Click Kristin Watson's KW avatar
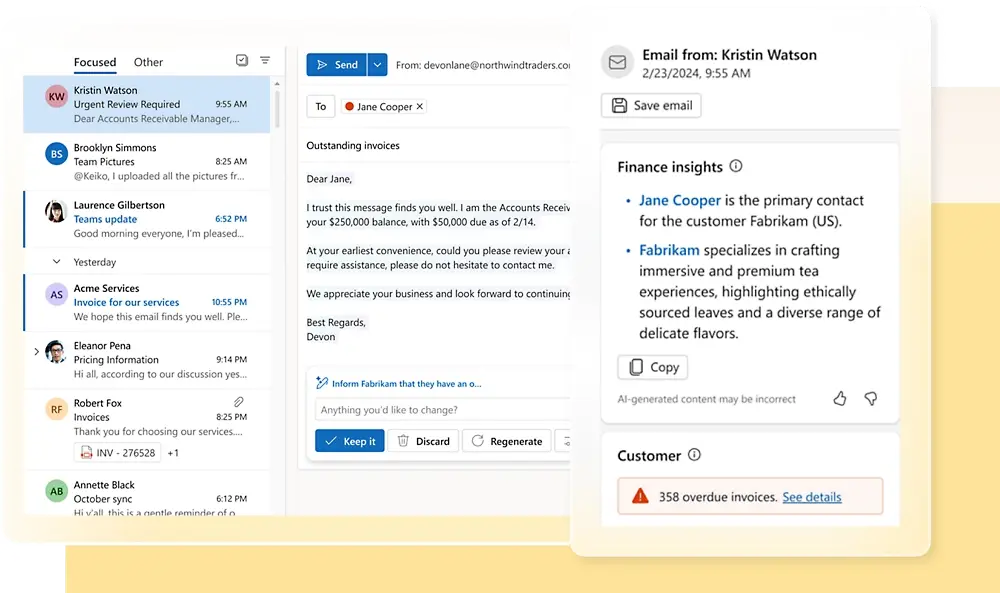1000x593 pixels. pyautogui.click(x=56, y=96)
